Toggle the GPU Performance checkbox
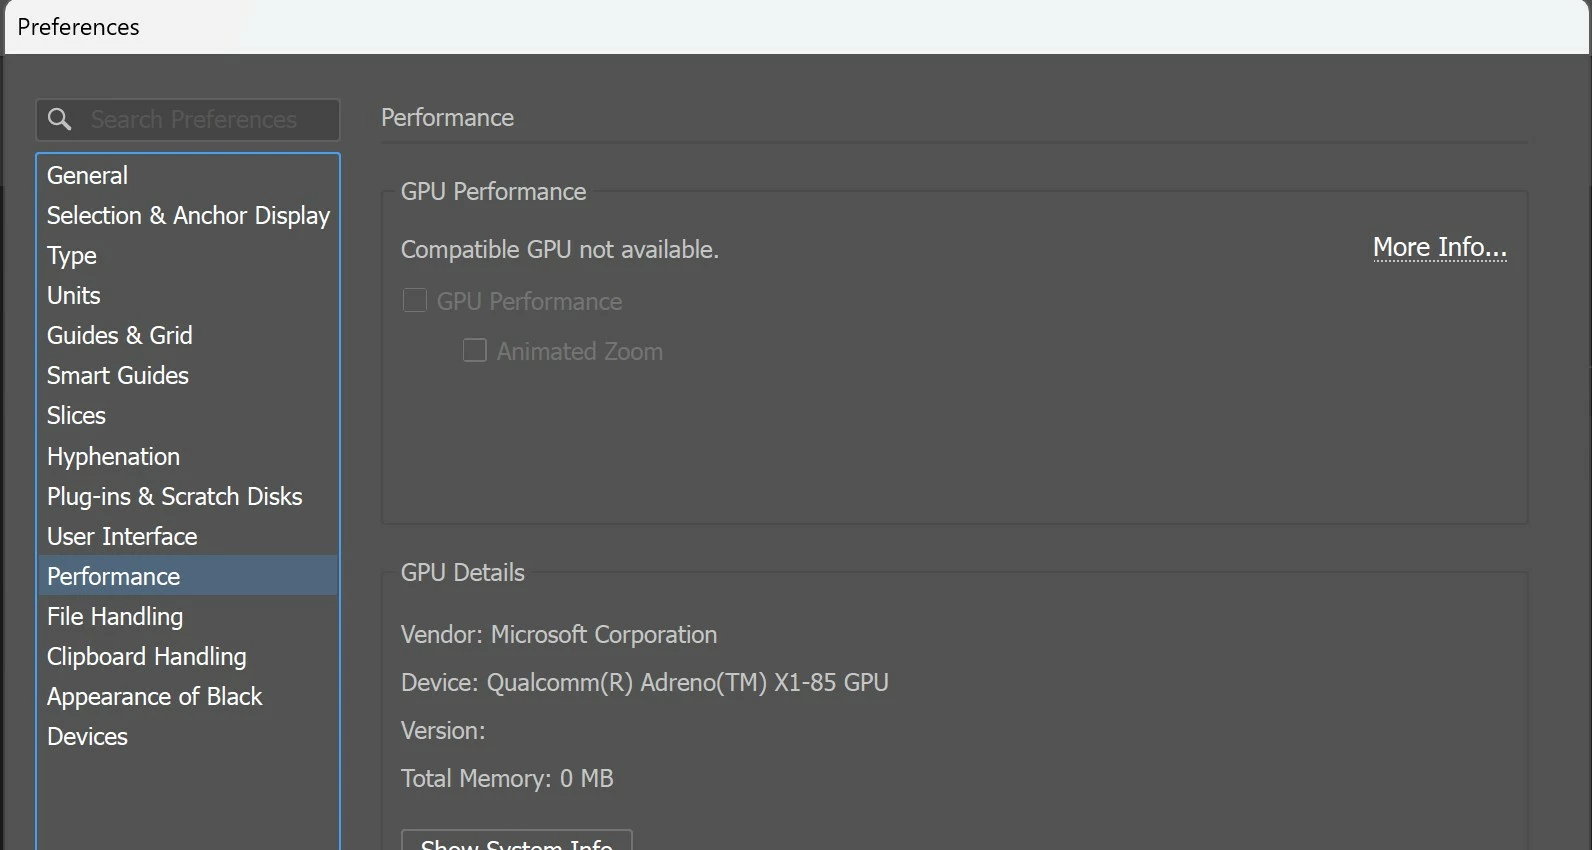1592x850 pixels. pos(414,301)
